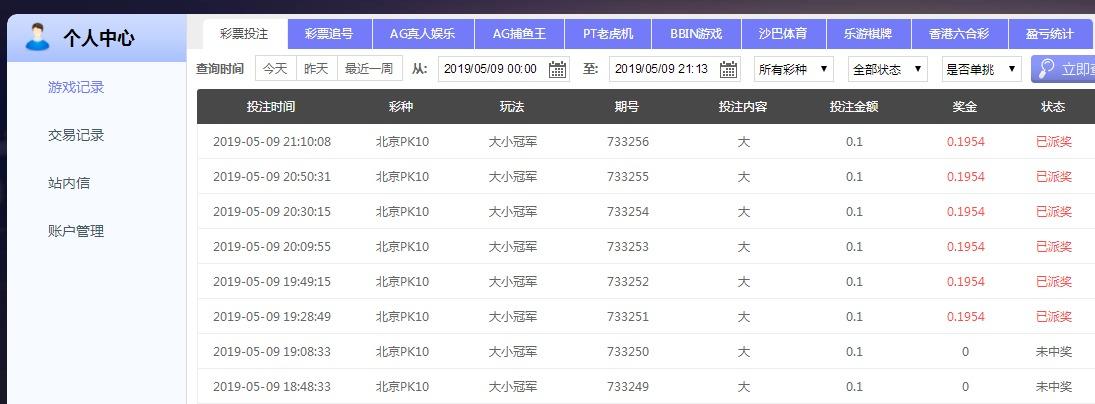Open 交易记录 in the sidebar

pyautogui.click(x=76, y=135)
